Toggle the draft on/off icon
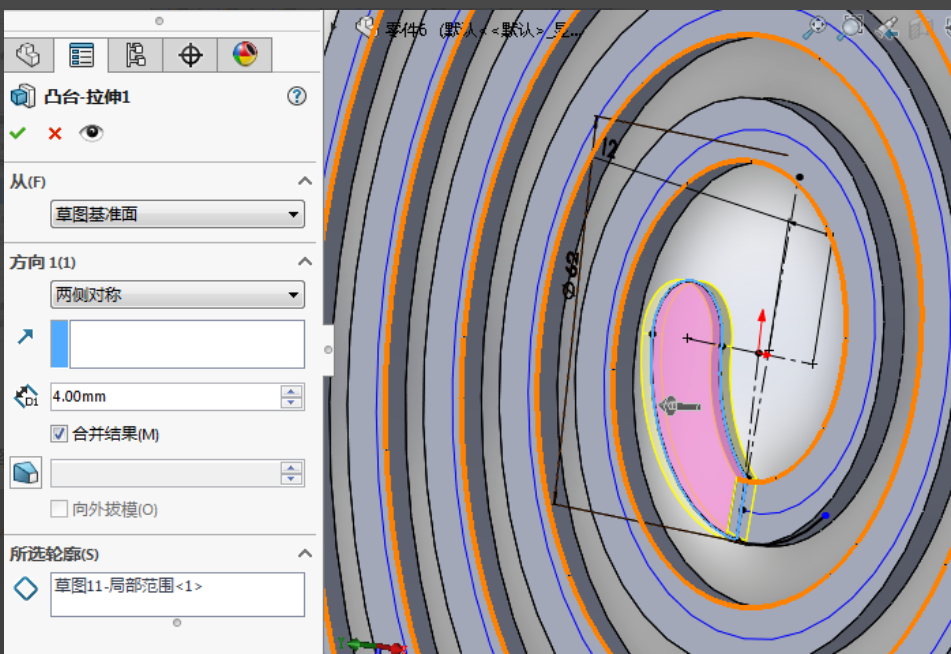This screenshot has height=654, width=951. click(25, 473)
